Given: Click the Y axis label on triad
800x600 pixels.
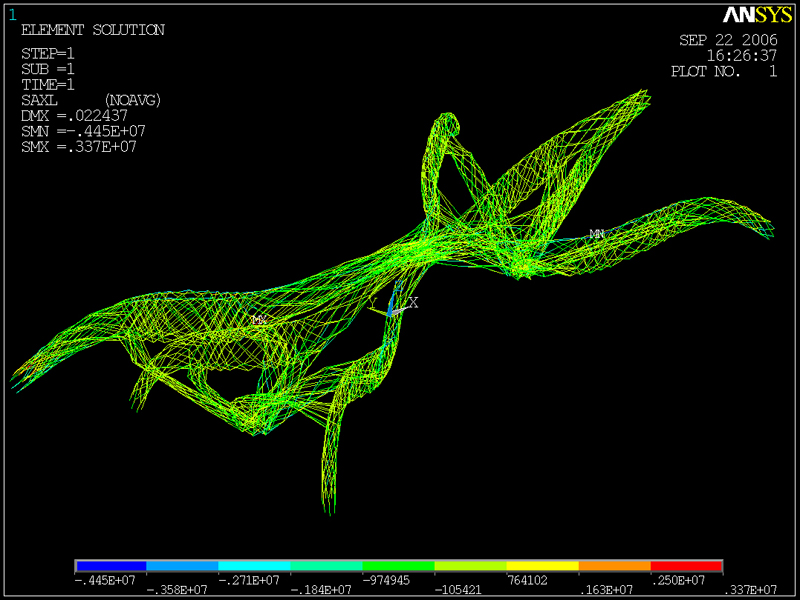Looking at the screenshot, I should point(372,303).
